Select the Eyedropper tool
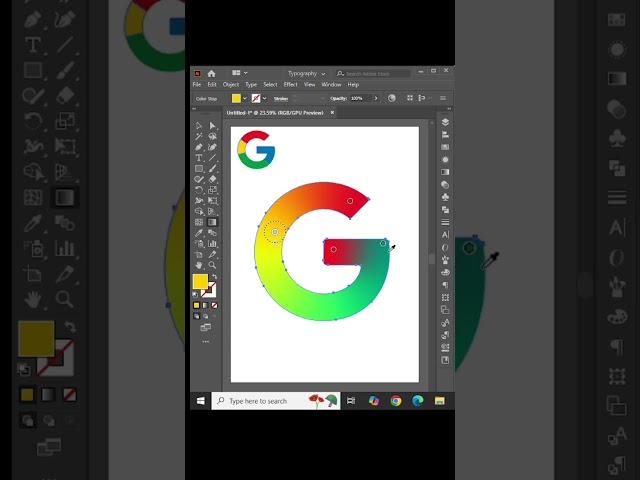The width and height of the screenshot is (640, 480). click(x=199, y=233)
